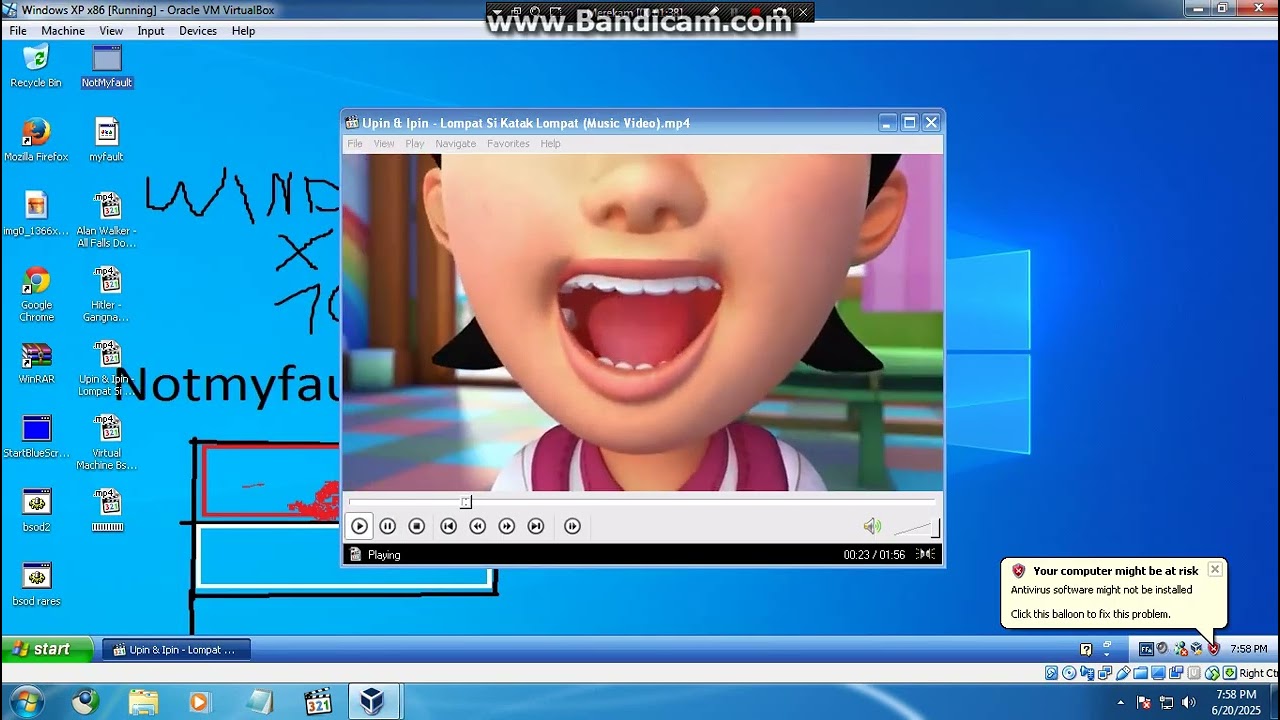
Task: Click the video area of media player
Action: (642, 322)
